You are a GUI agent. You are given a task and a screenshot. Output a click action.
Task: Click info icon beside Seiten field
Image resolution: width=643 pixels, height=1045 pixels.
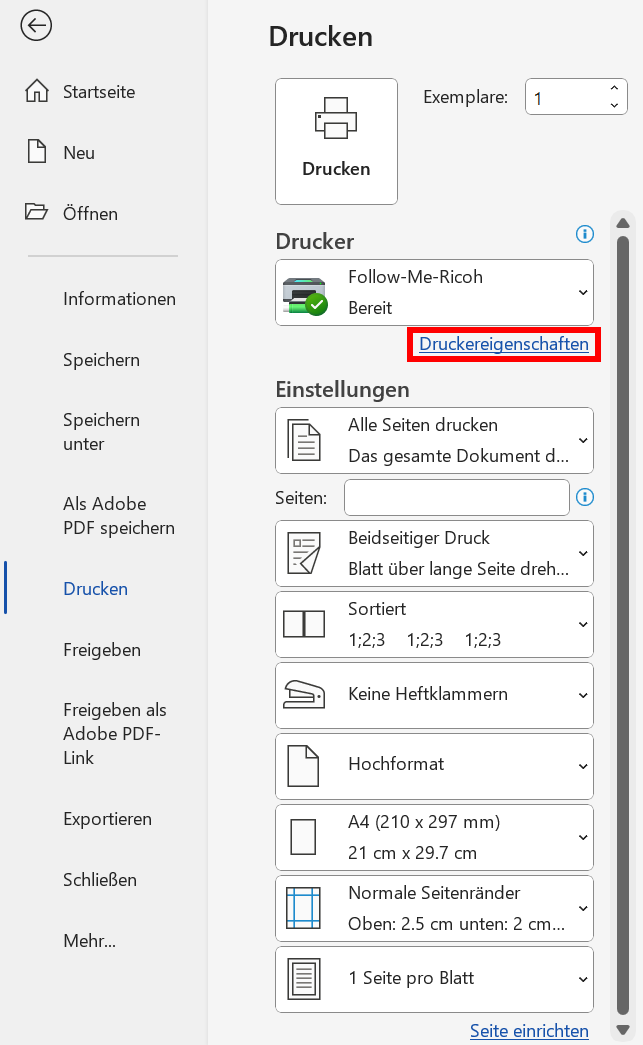click(585, 497)
